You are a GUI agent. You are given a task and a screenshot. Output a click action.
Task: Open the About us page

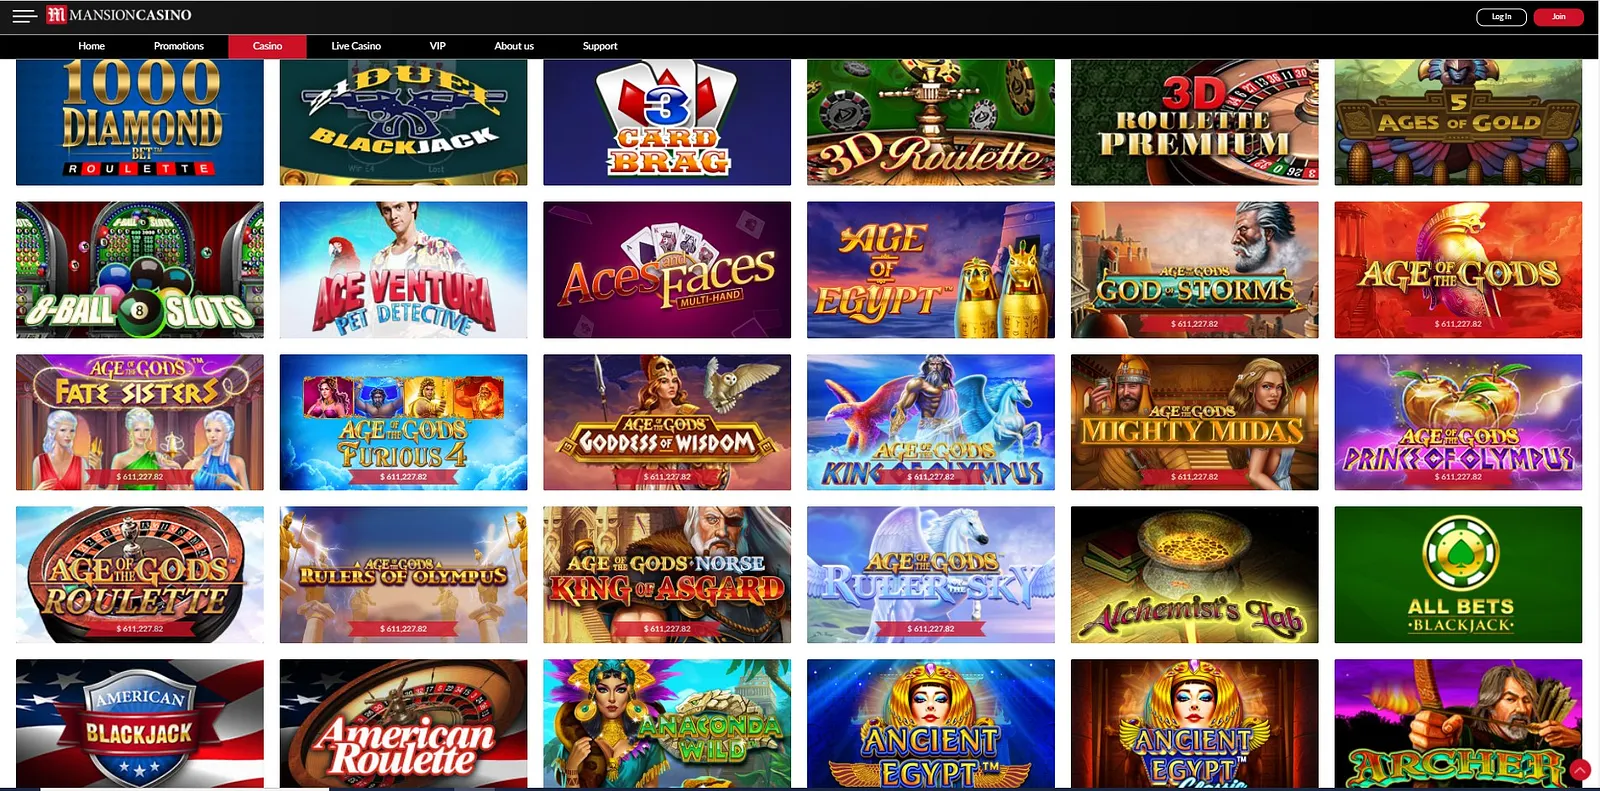pos(514,46)
